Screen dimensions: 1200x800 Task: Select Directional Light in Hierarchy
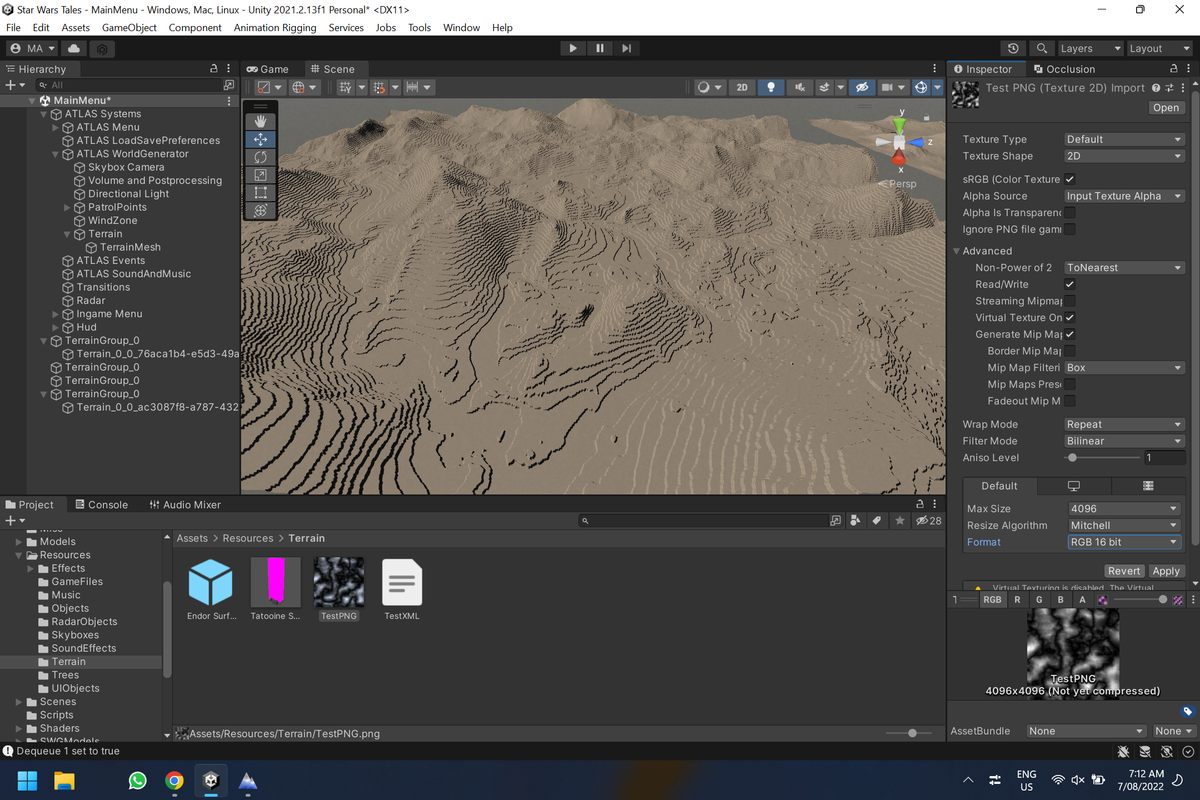click(128, 194)
